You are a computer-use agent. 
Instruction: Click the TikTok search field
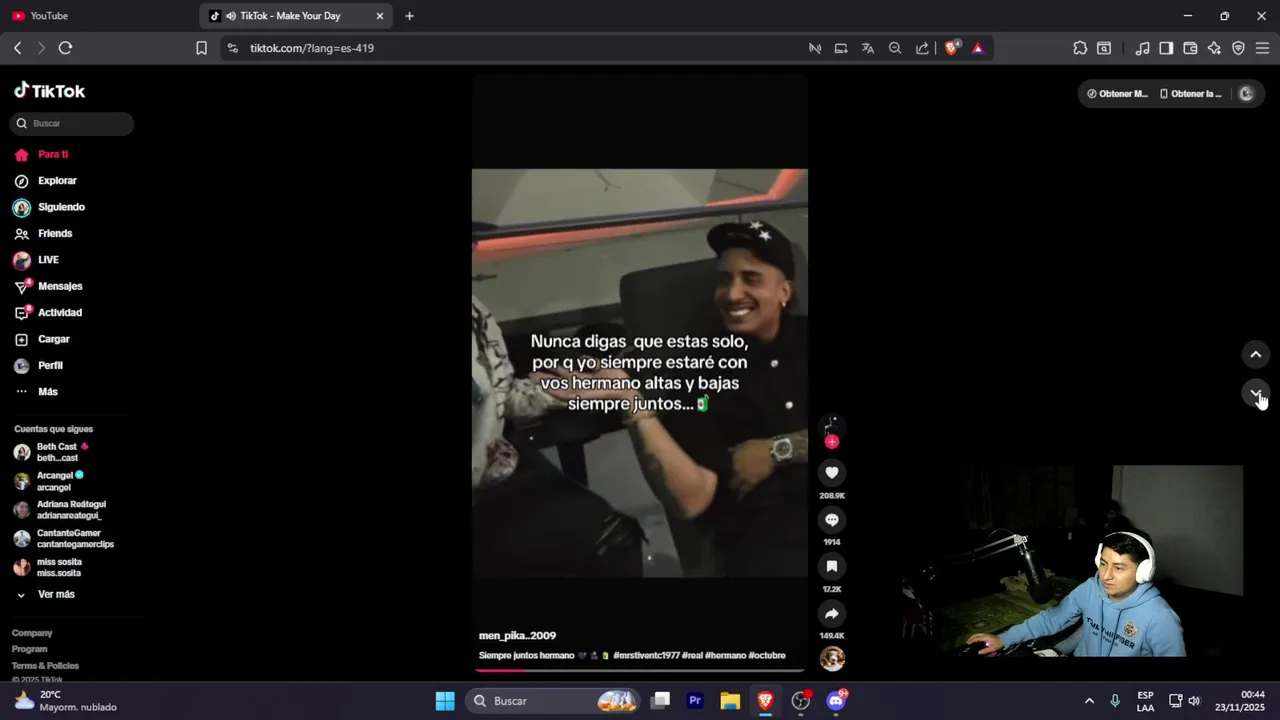[72, 123]
